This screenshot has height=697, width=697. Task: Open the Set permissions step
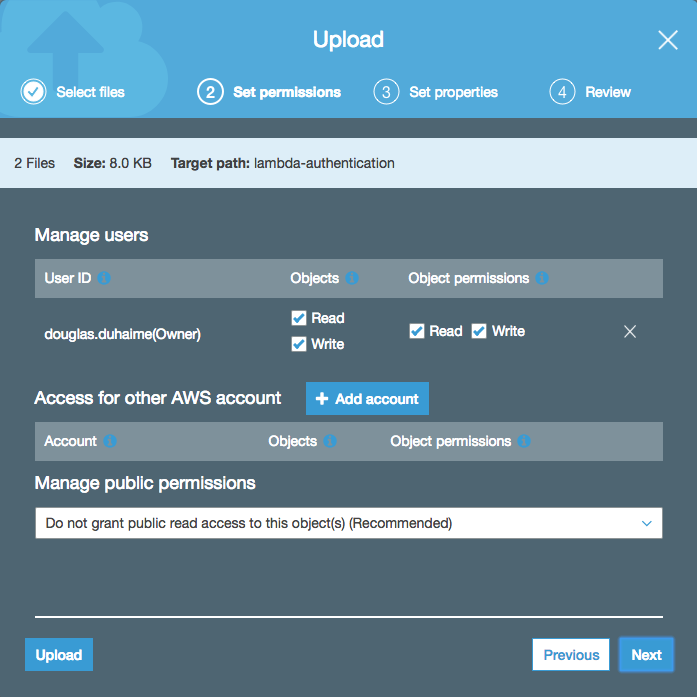point(287,92)
